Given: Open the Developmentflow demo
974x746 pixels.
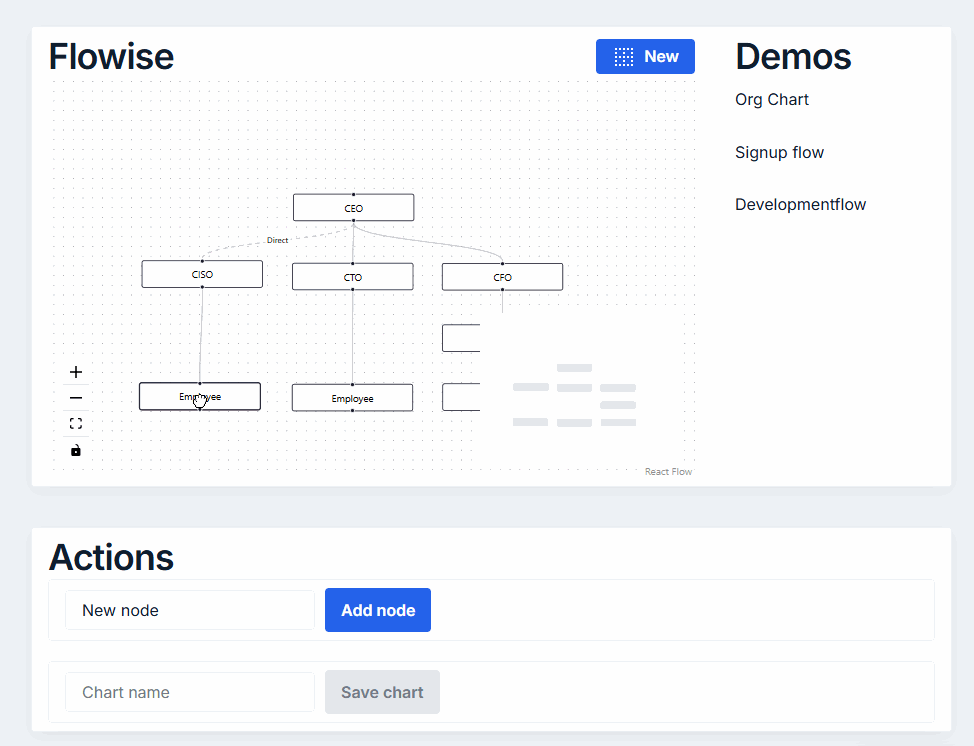Looking at the screenshot, I should 800,204.
